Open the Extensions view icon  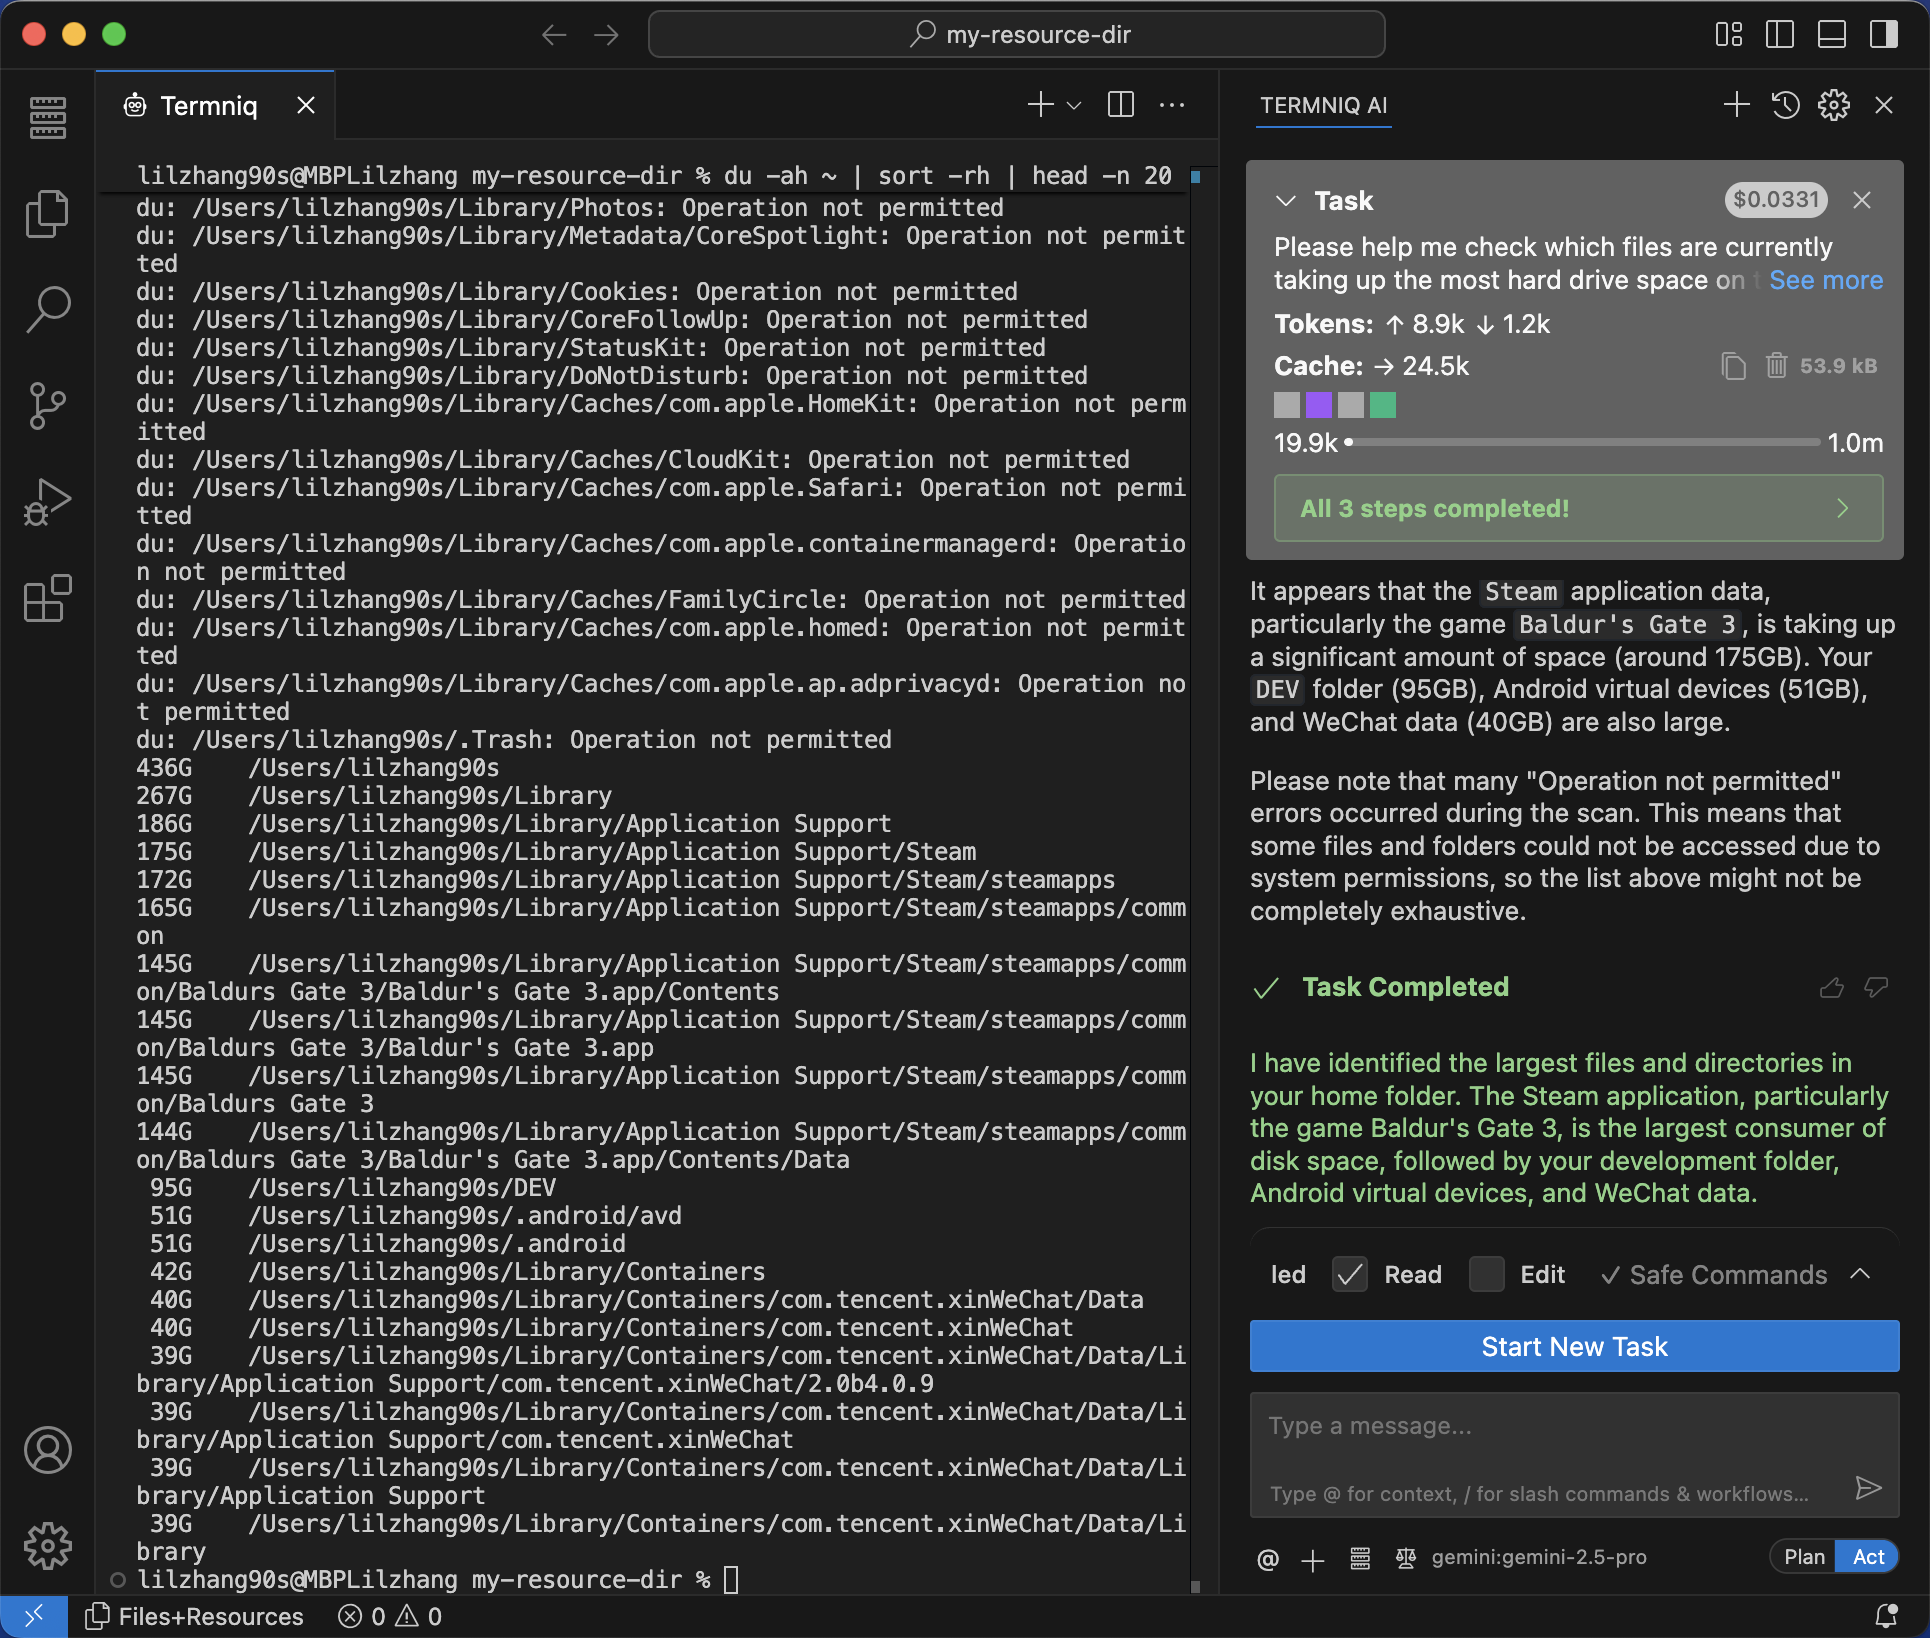point(47,598)
